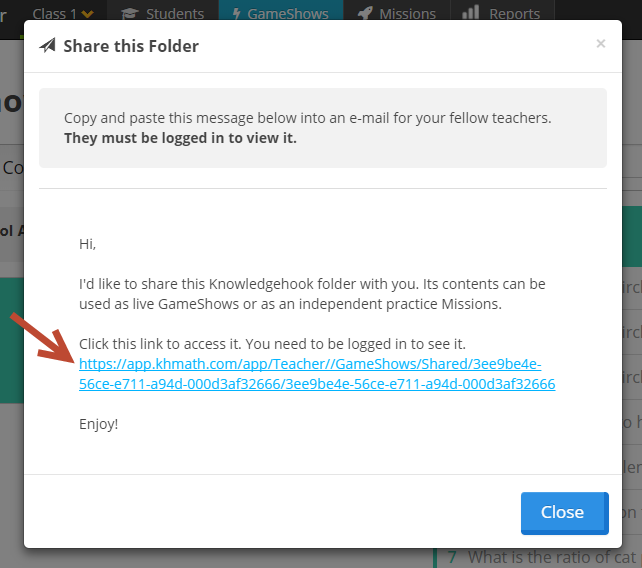Click the graduation cap Students icon
The image size is (642, 568).
[130, 14]
